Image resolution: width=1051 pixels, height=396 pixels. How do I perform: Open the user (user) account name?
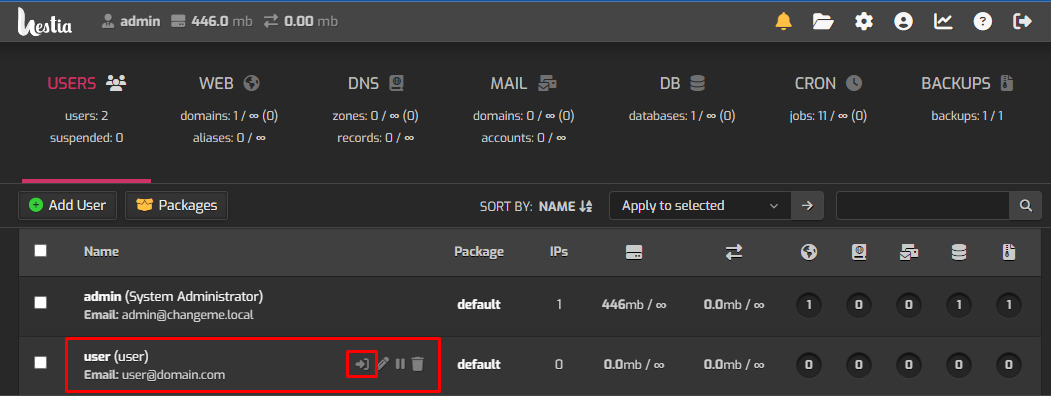tap(116, 356)
